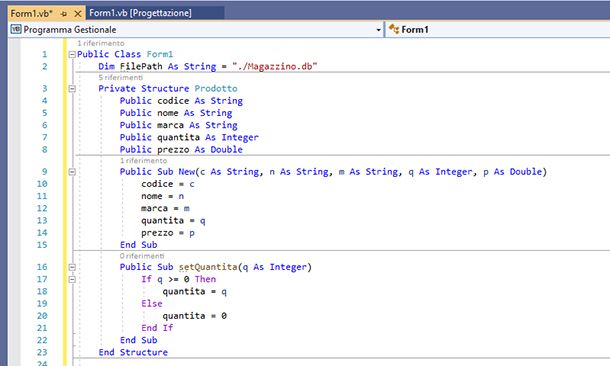Collapse the If q >= 0 Then block
The width and height of the screenshot is (610, 366).
pos(72,279)
